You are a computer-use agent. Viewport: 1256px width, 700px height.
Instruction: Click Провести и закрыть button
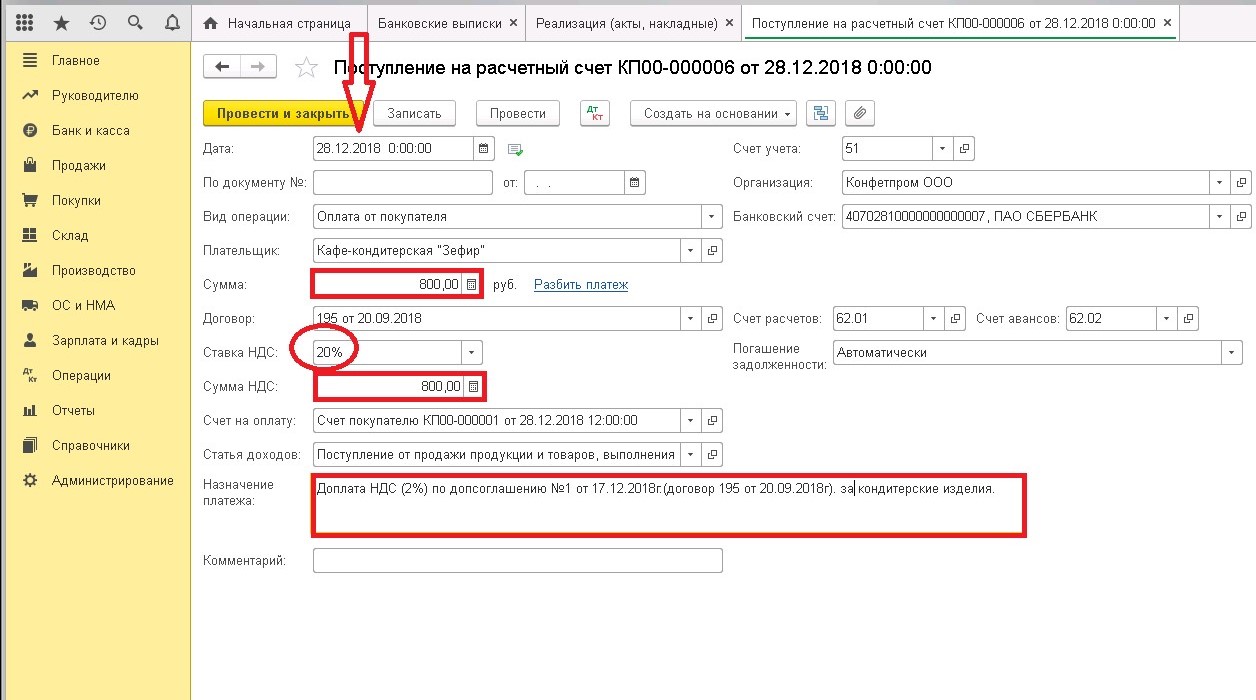[284, 113]
